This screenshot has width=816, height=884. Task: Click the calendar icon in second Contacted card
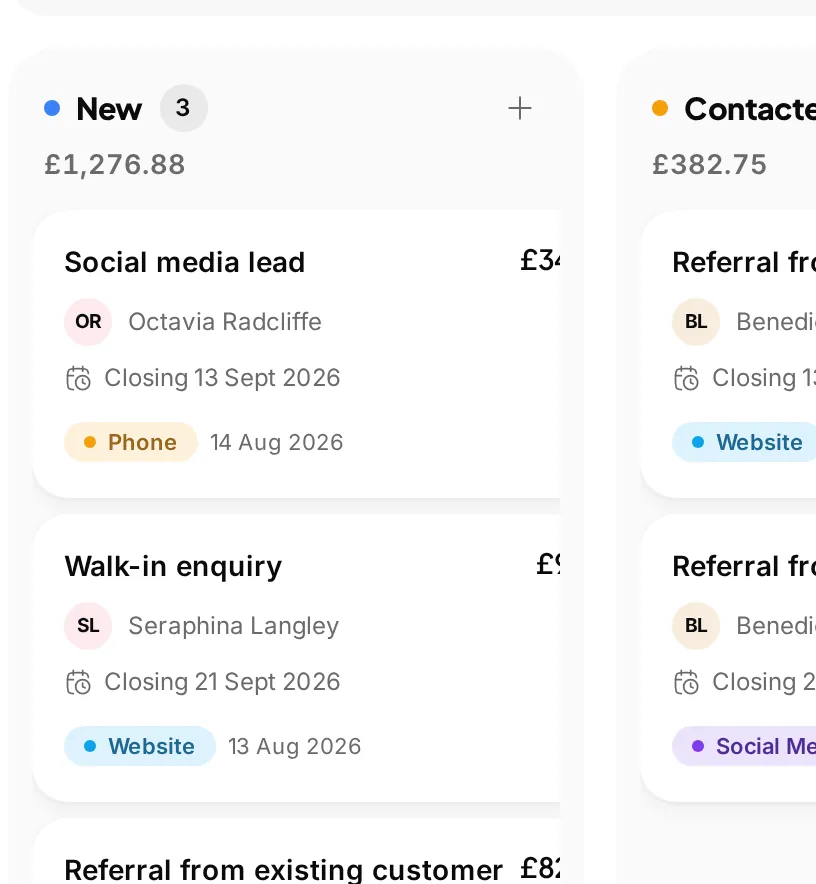[686, 682]
